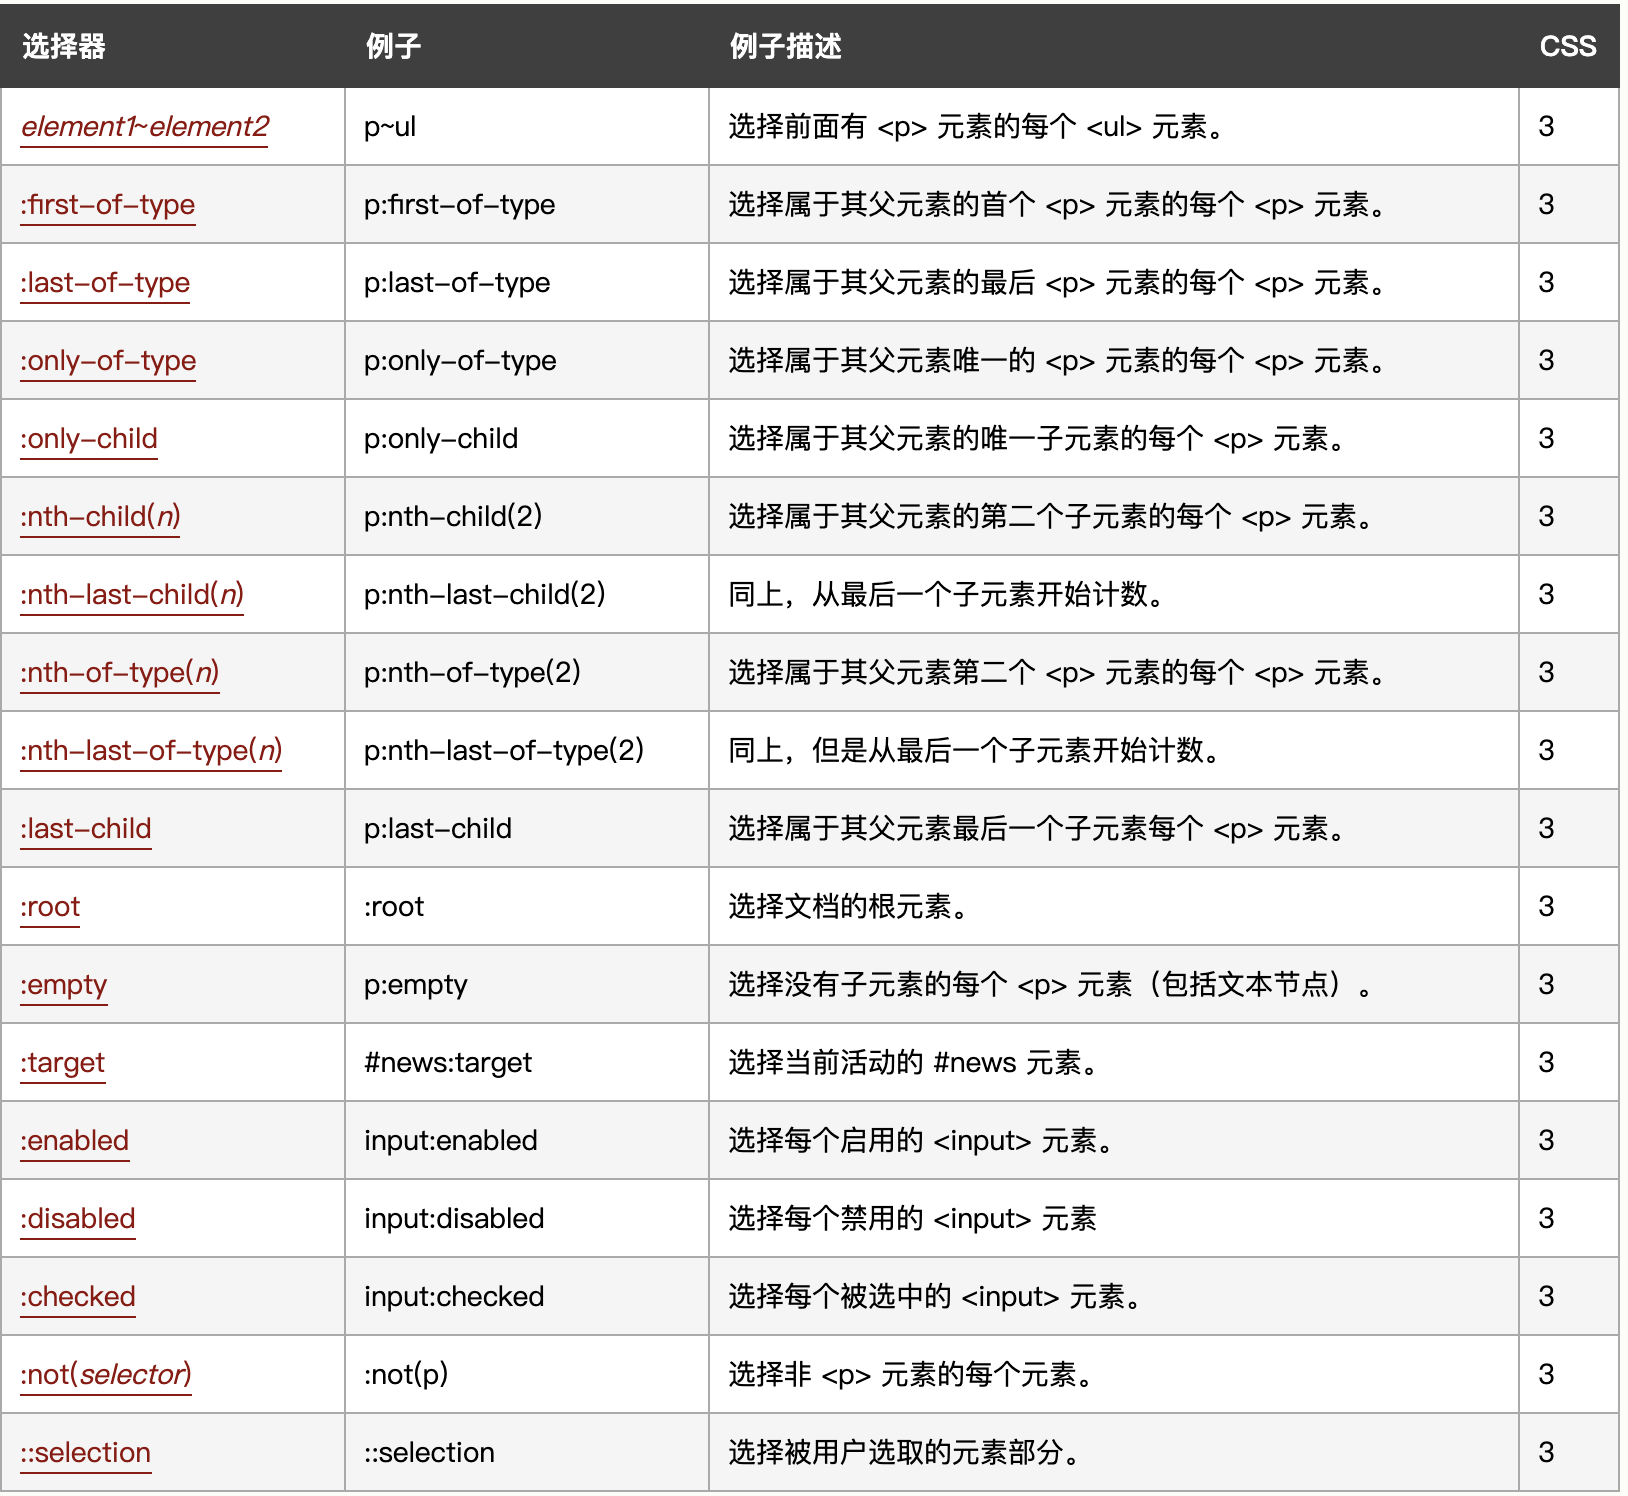
Task: Click description 同上，从最后一个子元素开始计数
Action: point(947,595)
